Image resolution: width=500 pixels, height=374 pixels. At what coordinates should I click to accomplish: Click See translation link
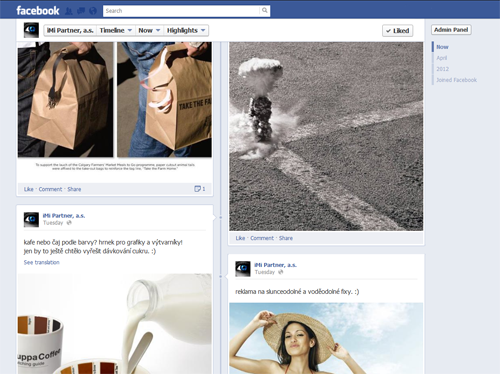coord(42,263)
